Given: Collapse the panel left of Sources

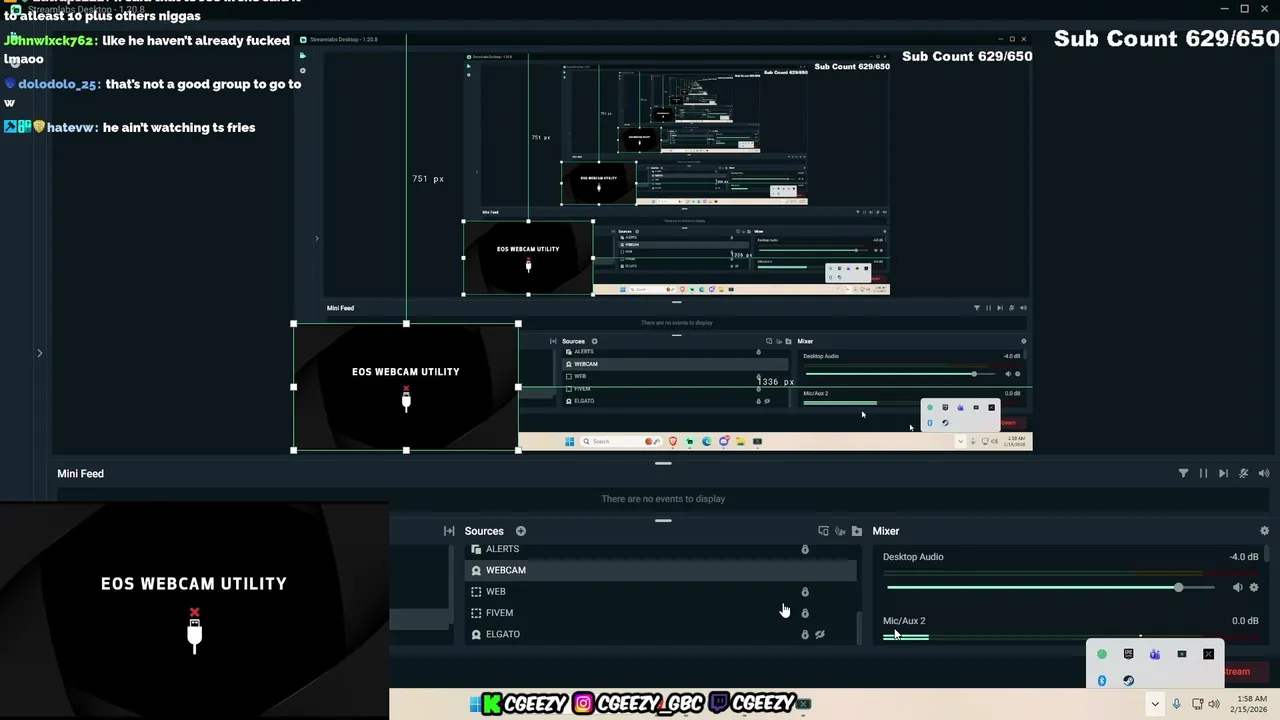Looking at the screenshot, I should (449, 531).
